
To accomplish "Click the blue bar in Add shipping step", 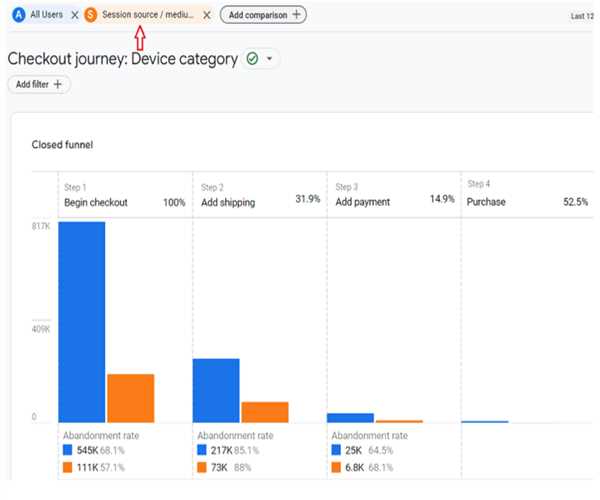I will coord(216,390).
